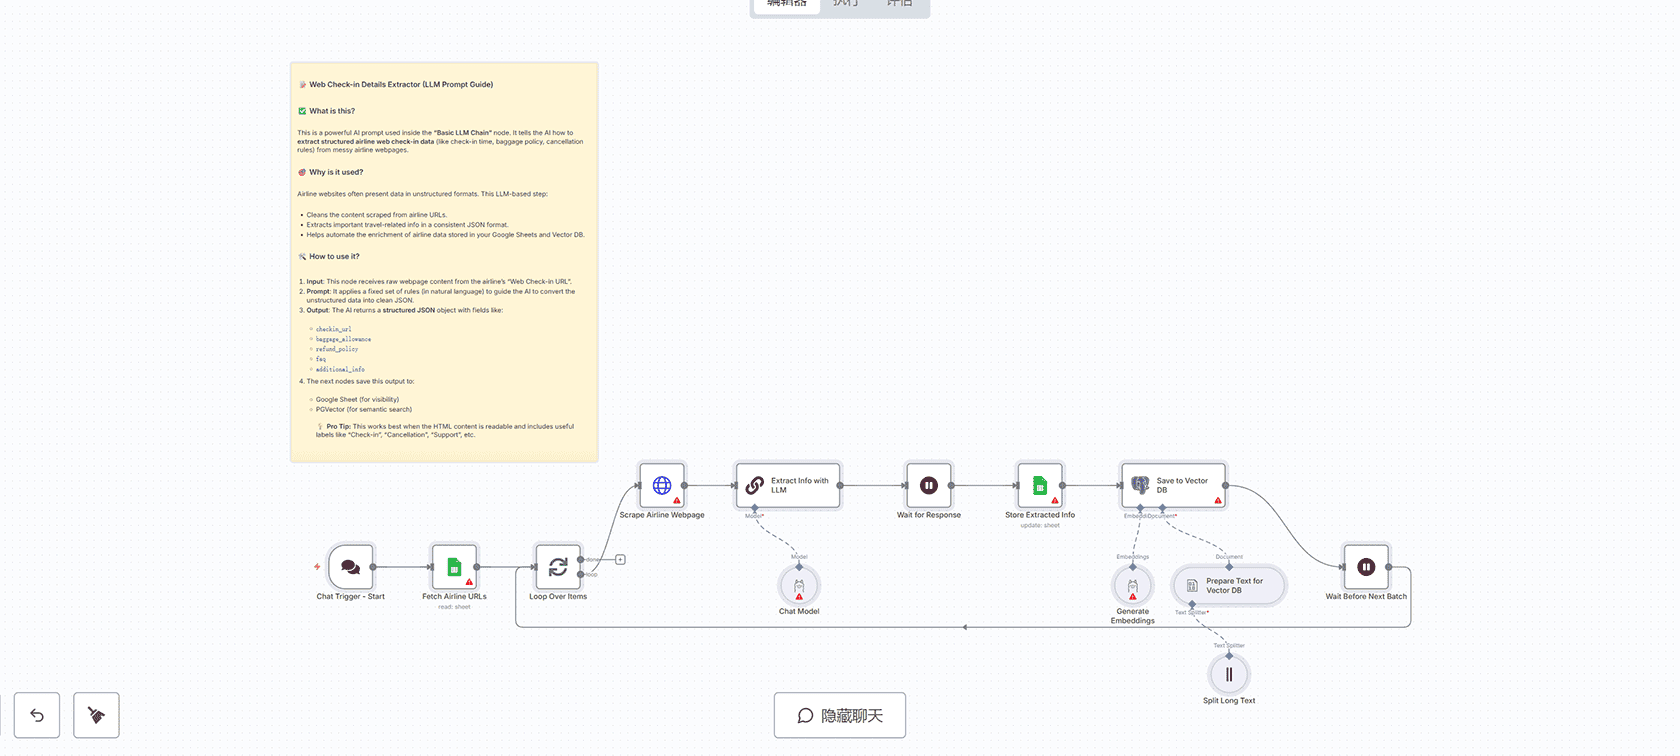Switch to the 编辑器 tab

(787, 4)
